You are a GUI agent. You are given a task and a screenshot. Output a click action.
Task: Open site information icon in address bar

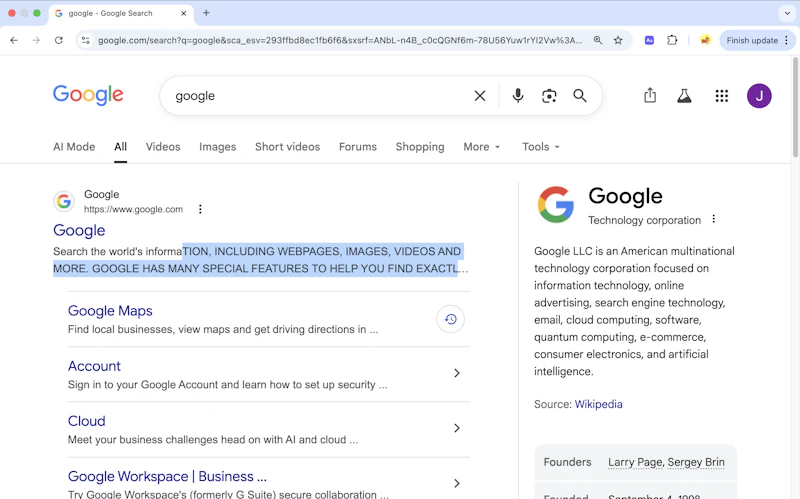[x=86, y=40]
